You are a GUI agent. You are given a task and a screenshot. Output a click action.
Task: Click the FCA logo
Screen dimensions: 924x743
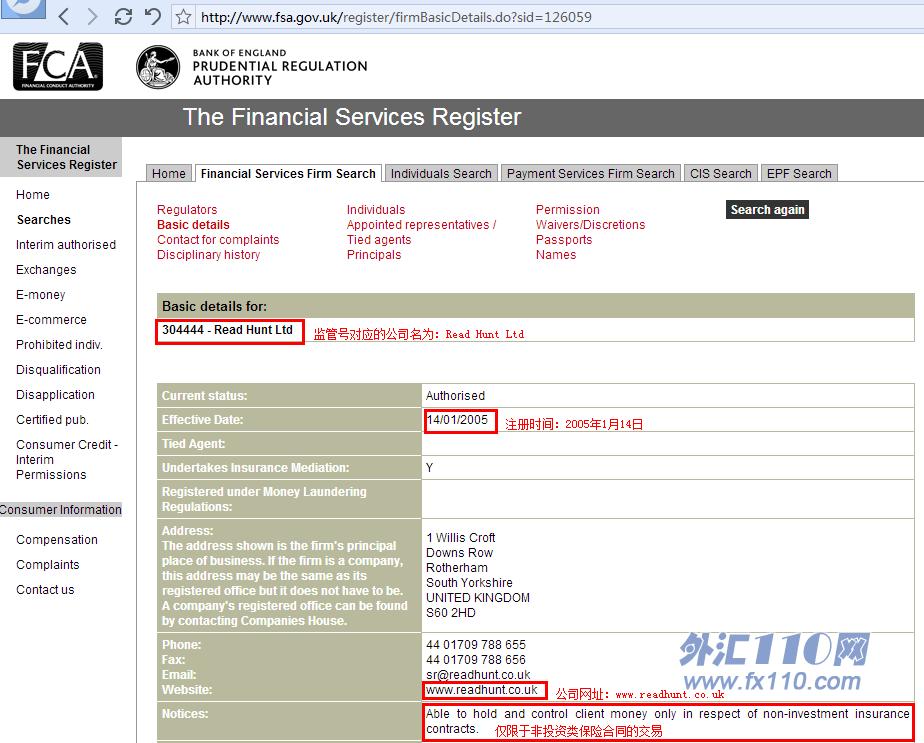58,66
